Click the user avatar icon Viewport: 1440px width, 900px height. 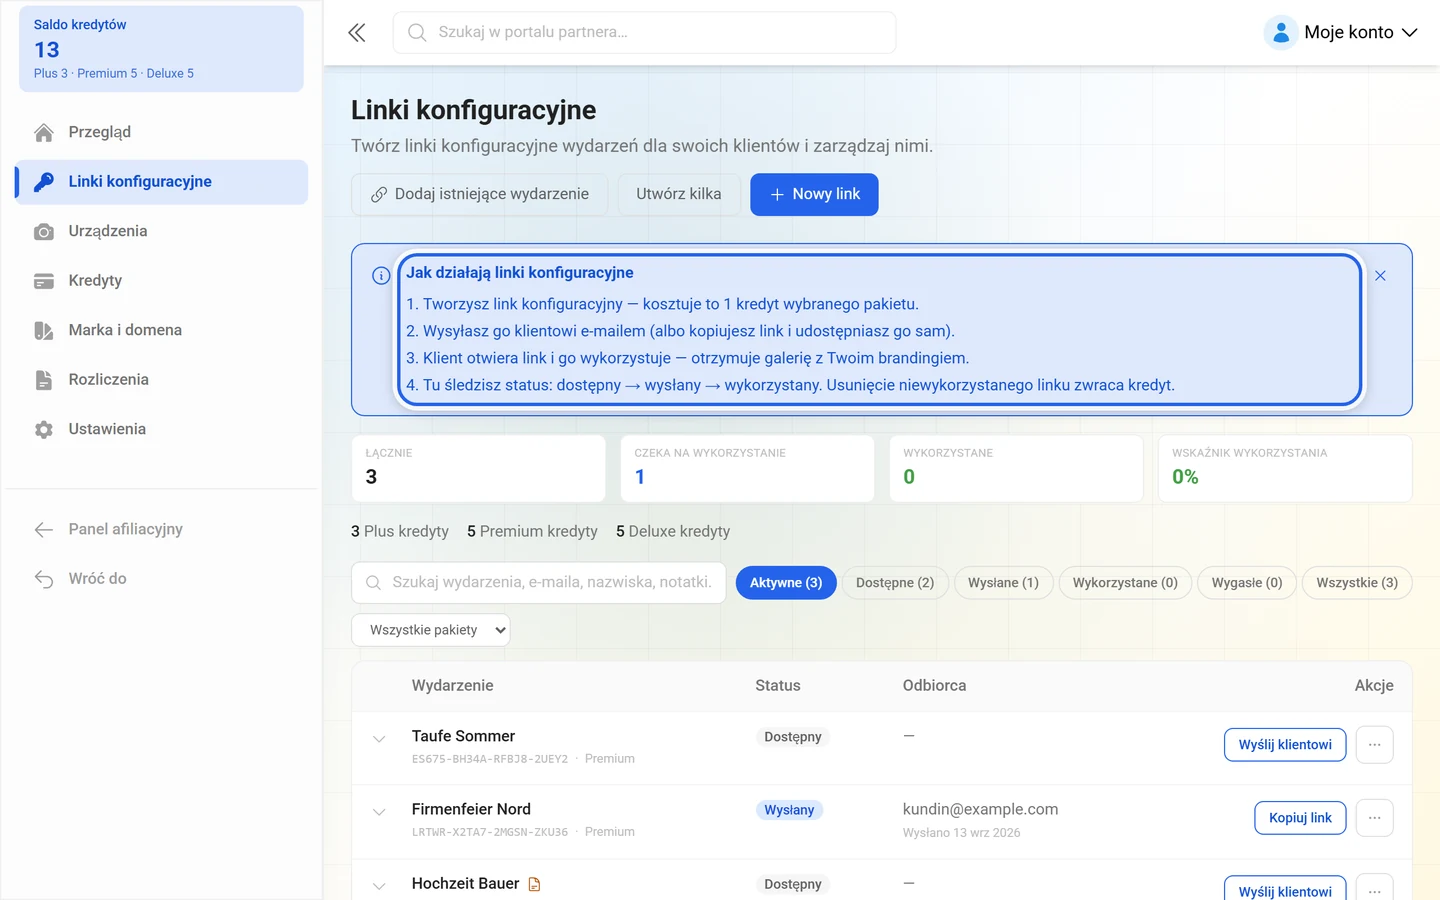click(1281, 33)
